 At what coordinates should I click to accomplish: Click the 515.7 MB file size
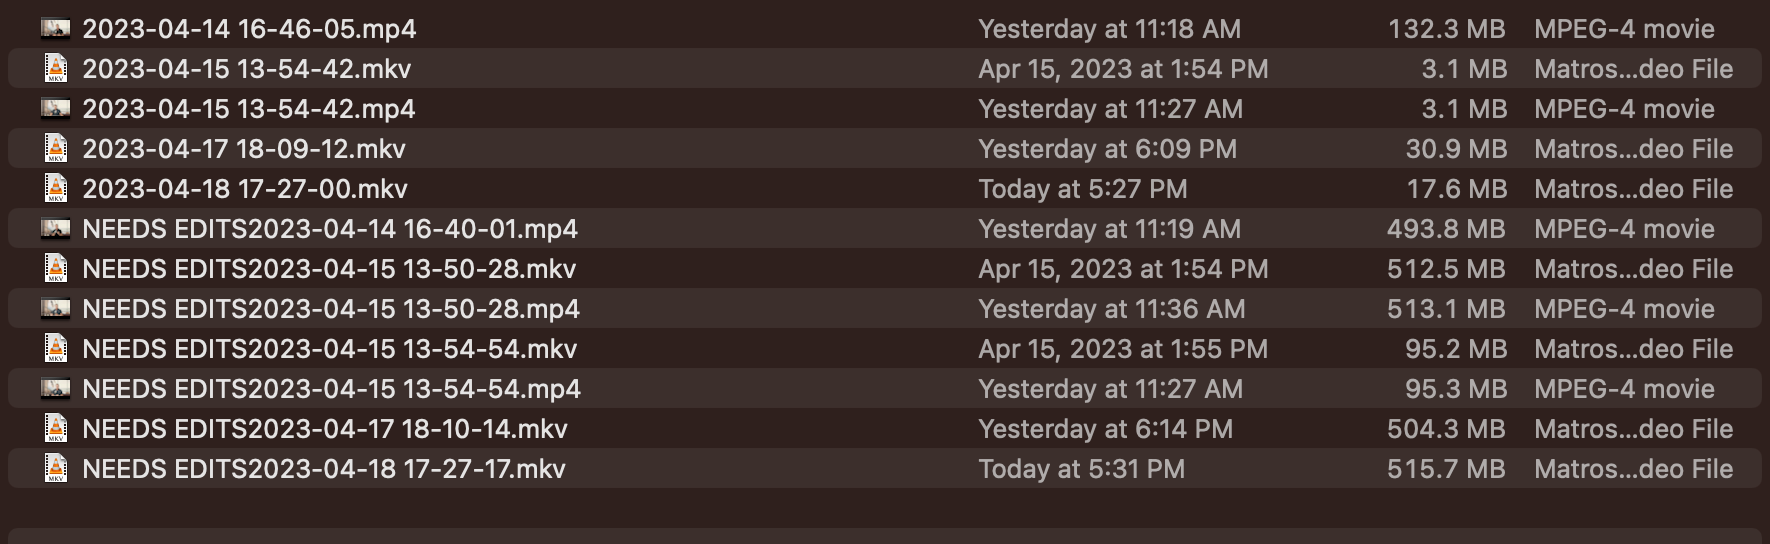point(1445,469)
